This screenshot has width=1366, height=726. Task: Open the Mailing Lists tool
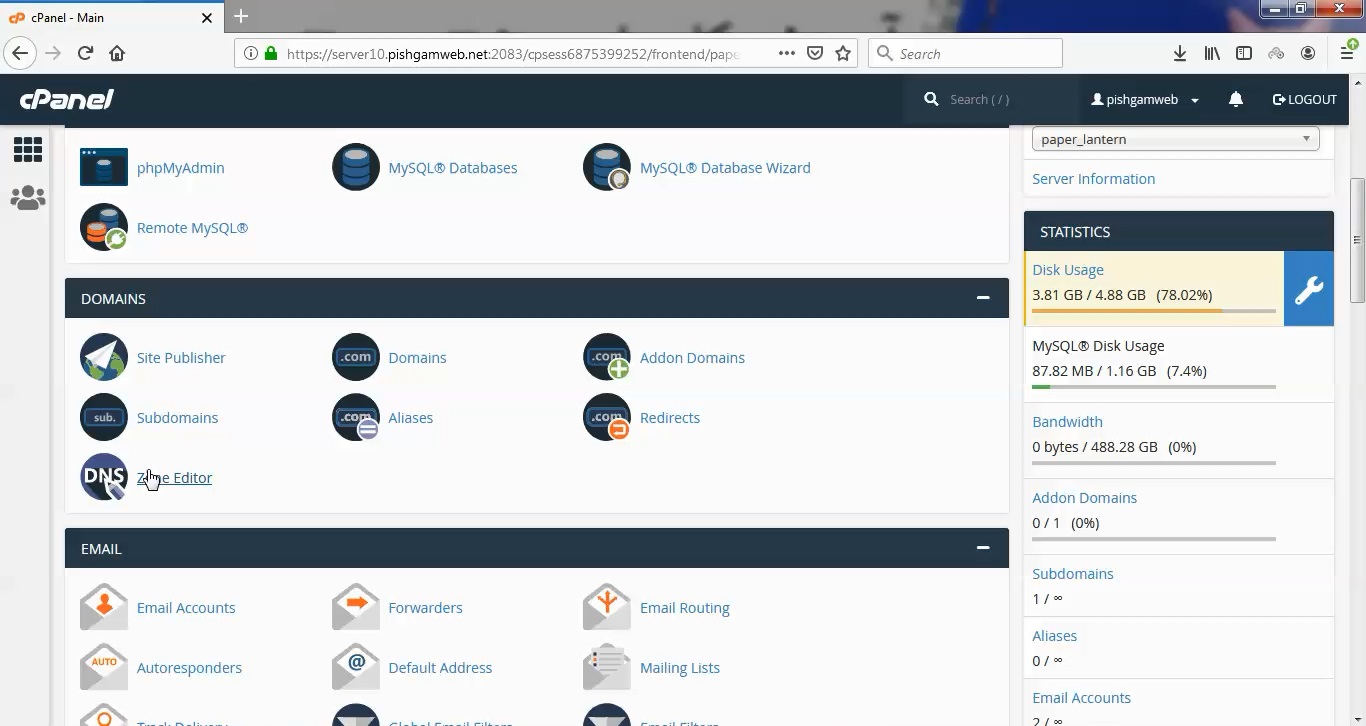coord(679,667)
